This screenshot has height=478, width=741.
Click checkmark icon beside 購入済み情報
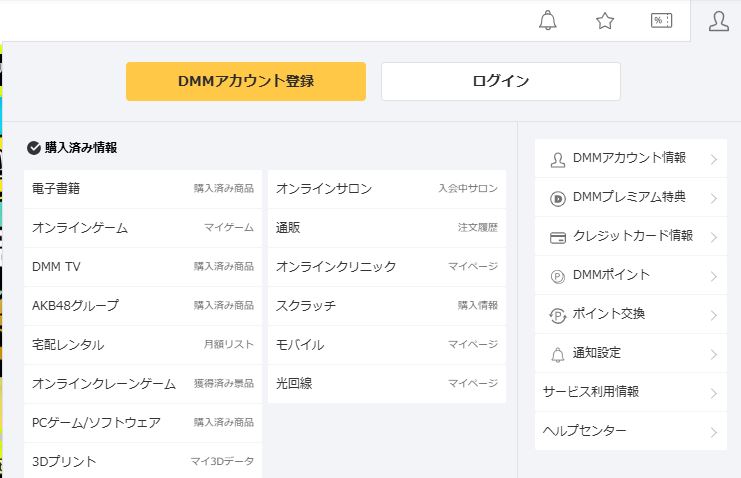[x=34, y=148]
